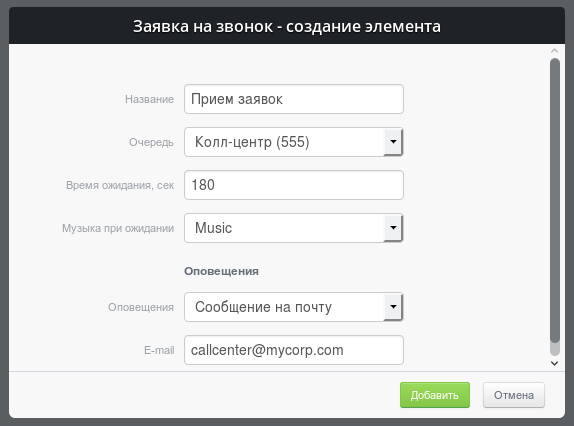The width and height of the screenshot is (574, 426).
Task: Focus the Время ожидания field showing 180
Action: (294, 185)
